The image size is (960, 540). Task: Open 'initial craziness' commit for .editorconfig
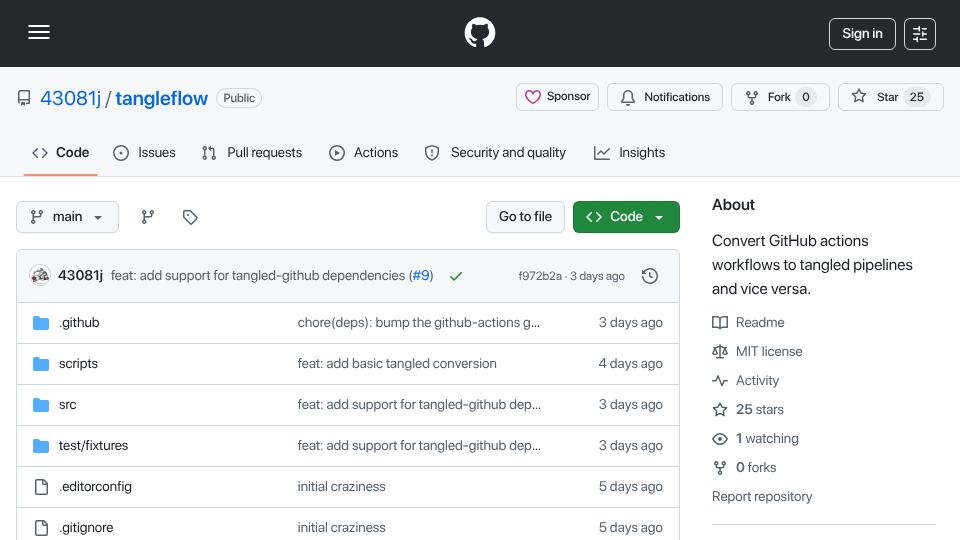(342, 487)
